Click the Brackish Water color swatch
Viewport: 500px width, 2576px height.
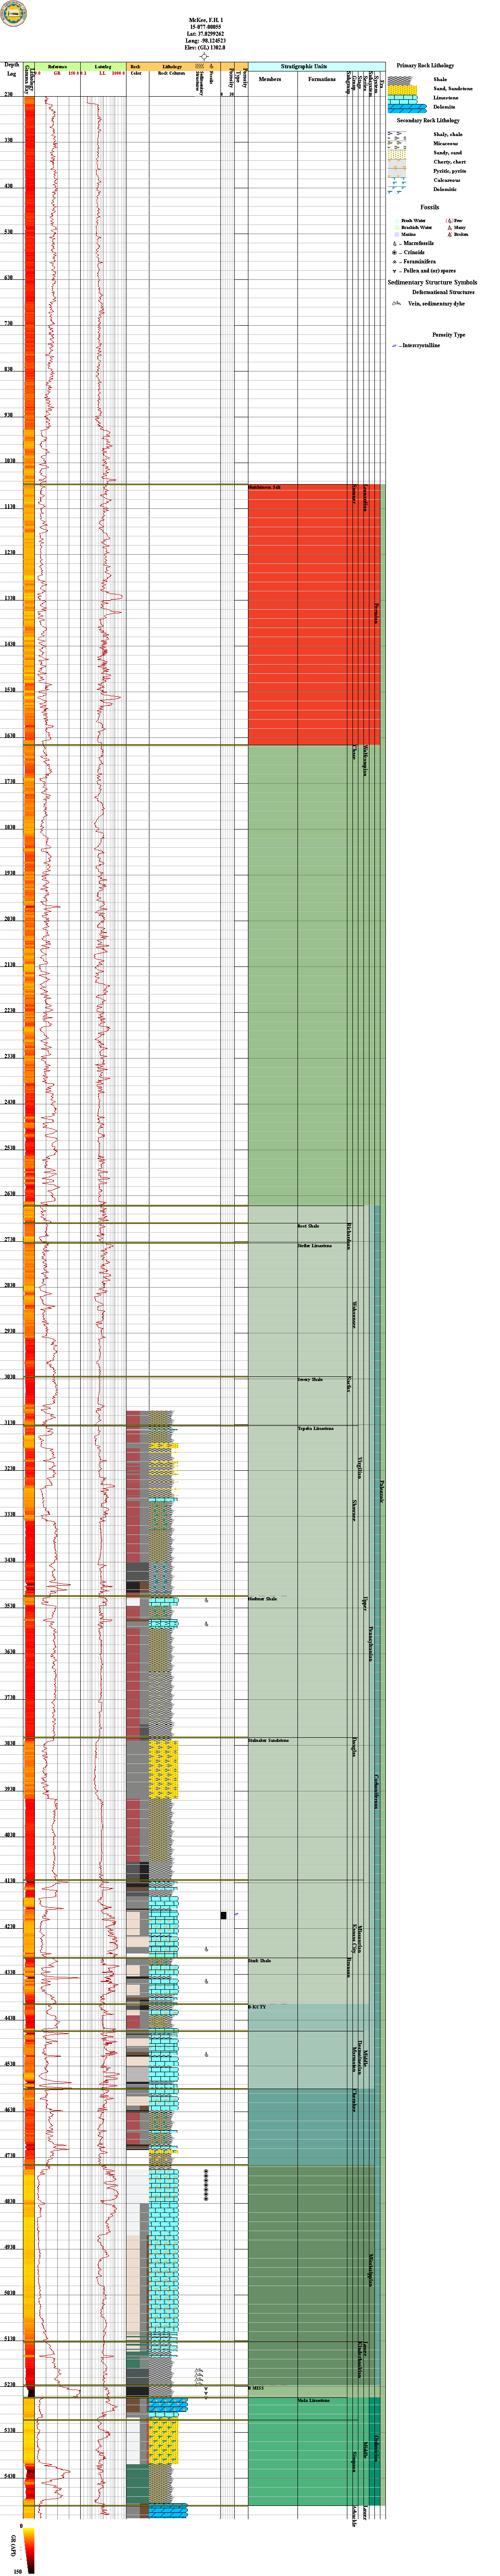point(396,227)
